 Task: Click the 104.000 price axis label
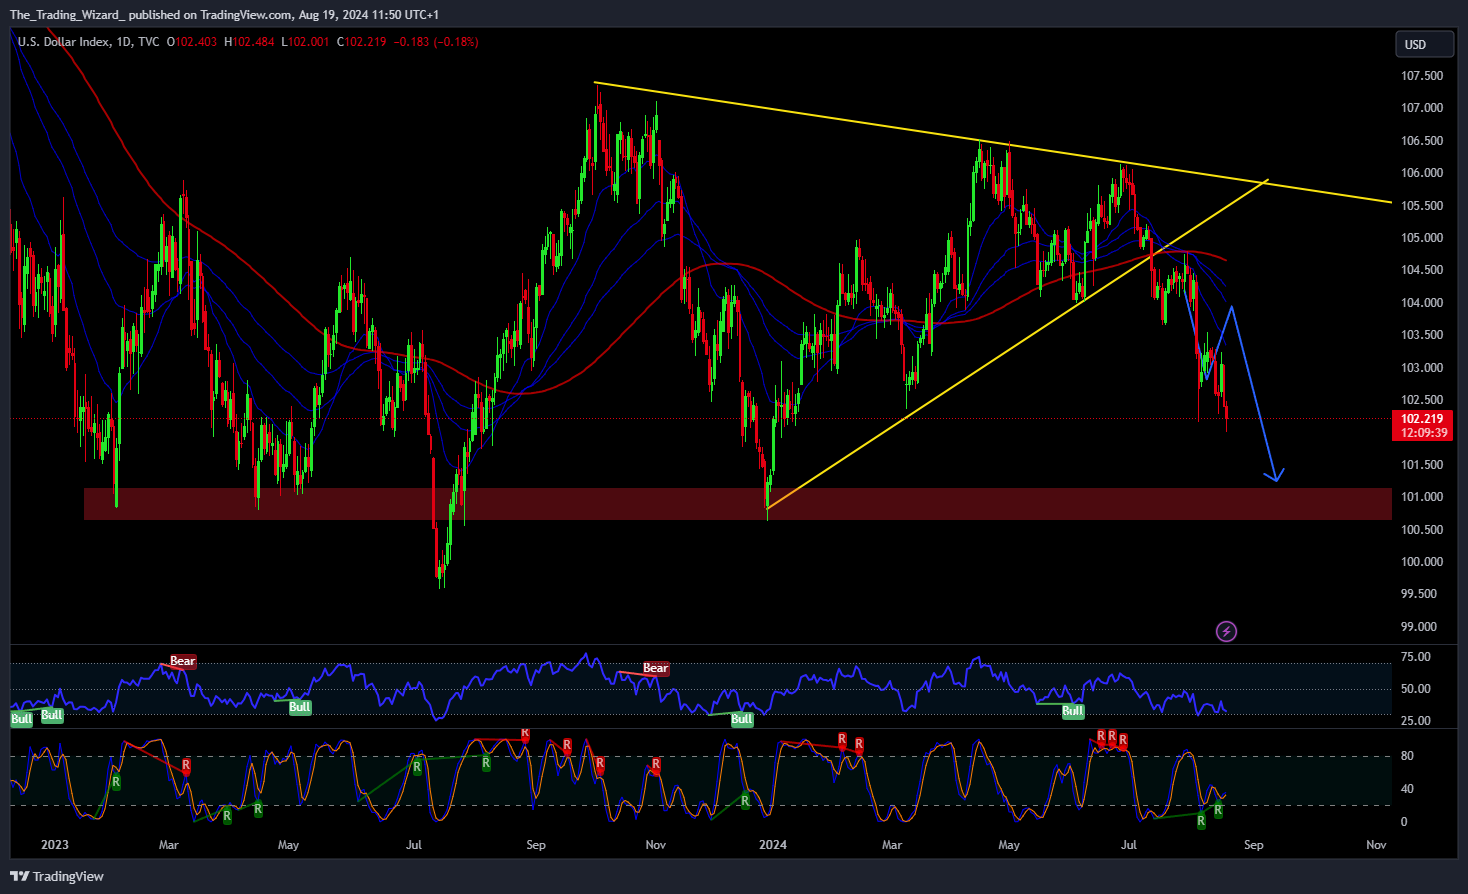pyautogui.click(x=1421, y=303)
